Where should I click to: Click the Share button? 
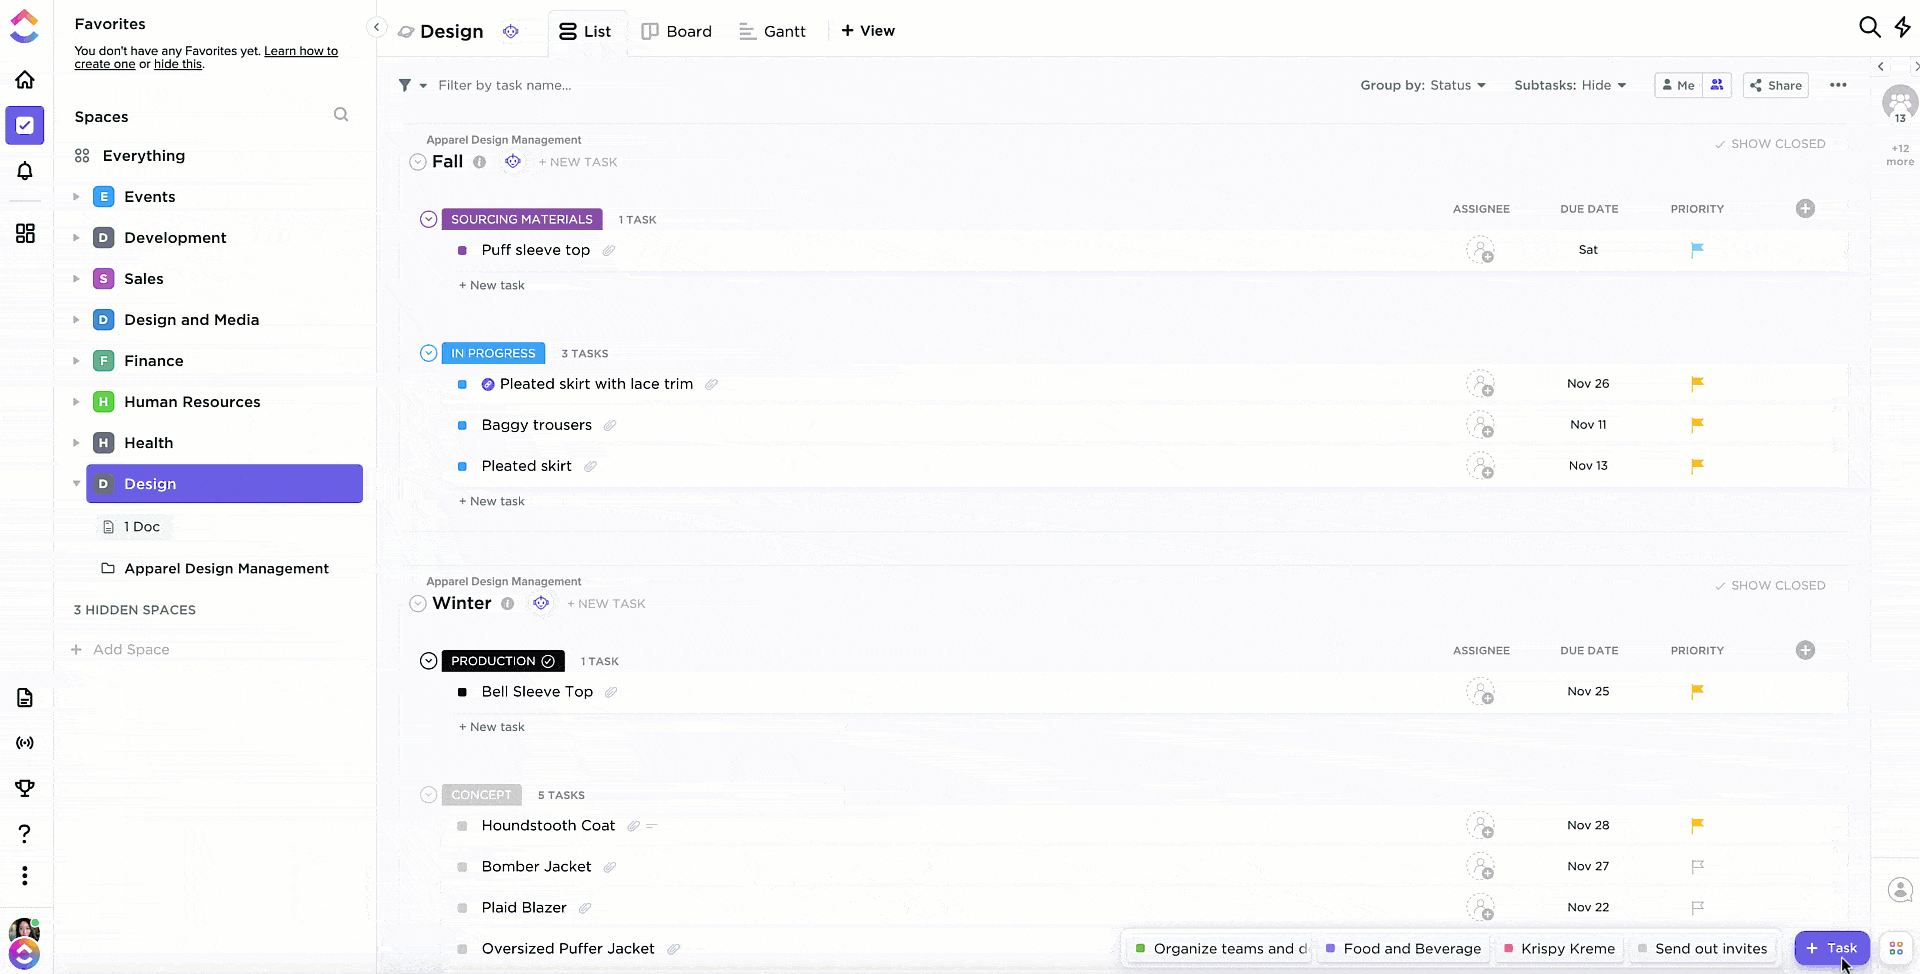[x=1776, y=85]
